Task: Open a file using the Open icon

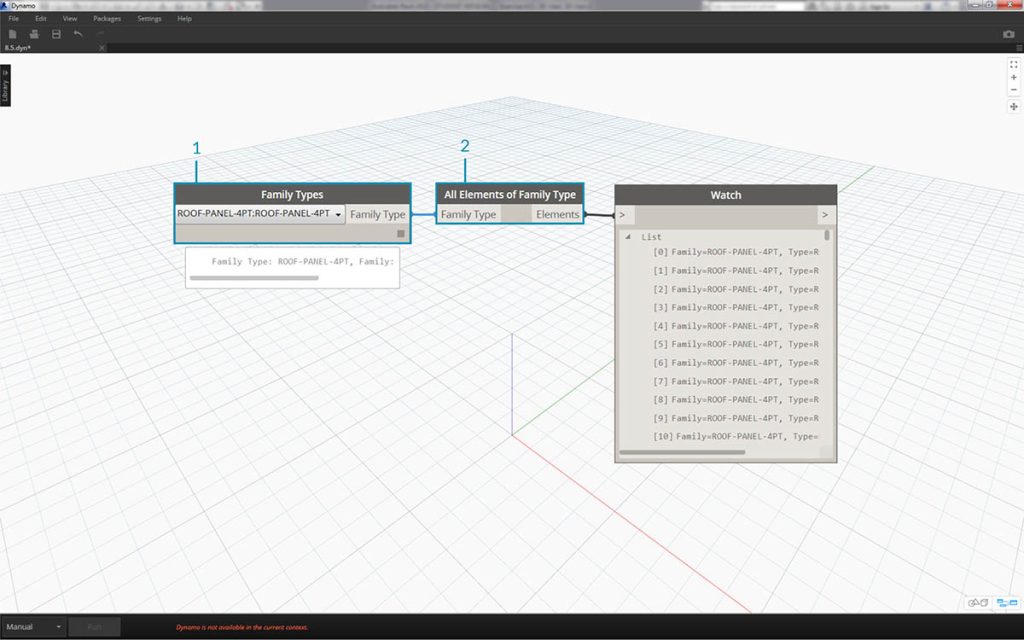Action: pos(33,33)
